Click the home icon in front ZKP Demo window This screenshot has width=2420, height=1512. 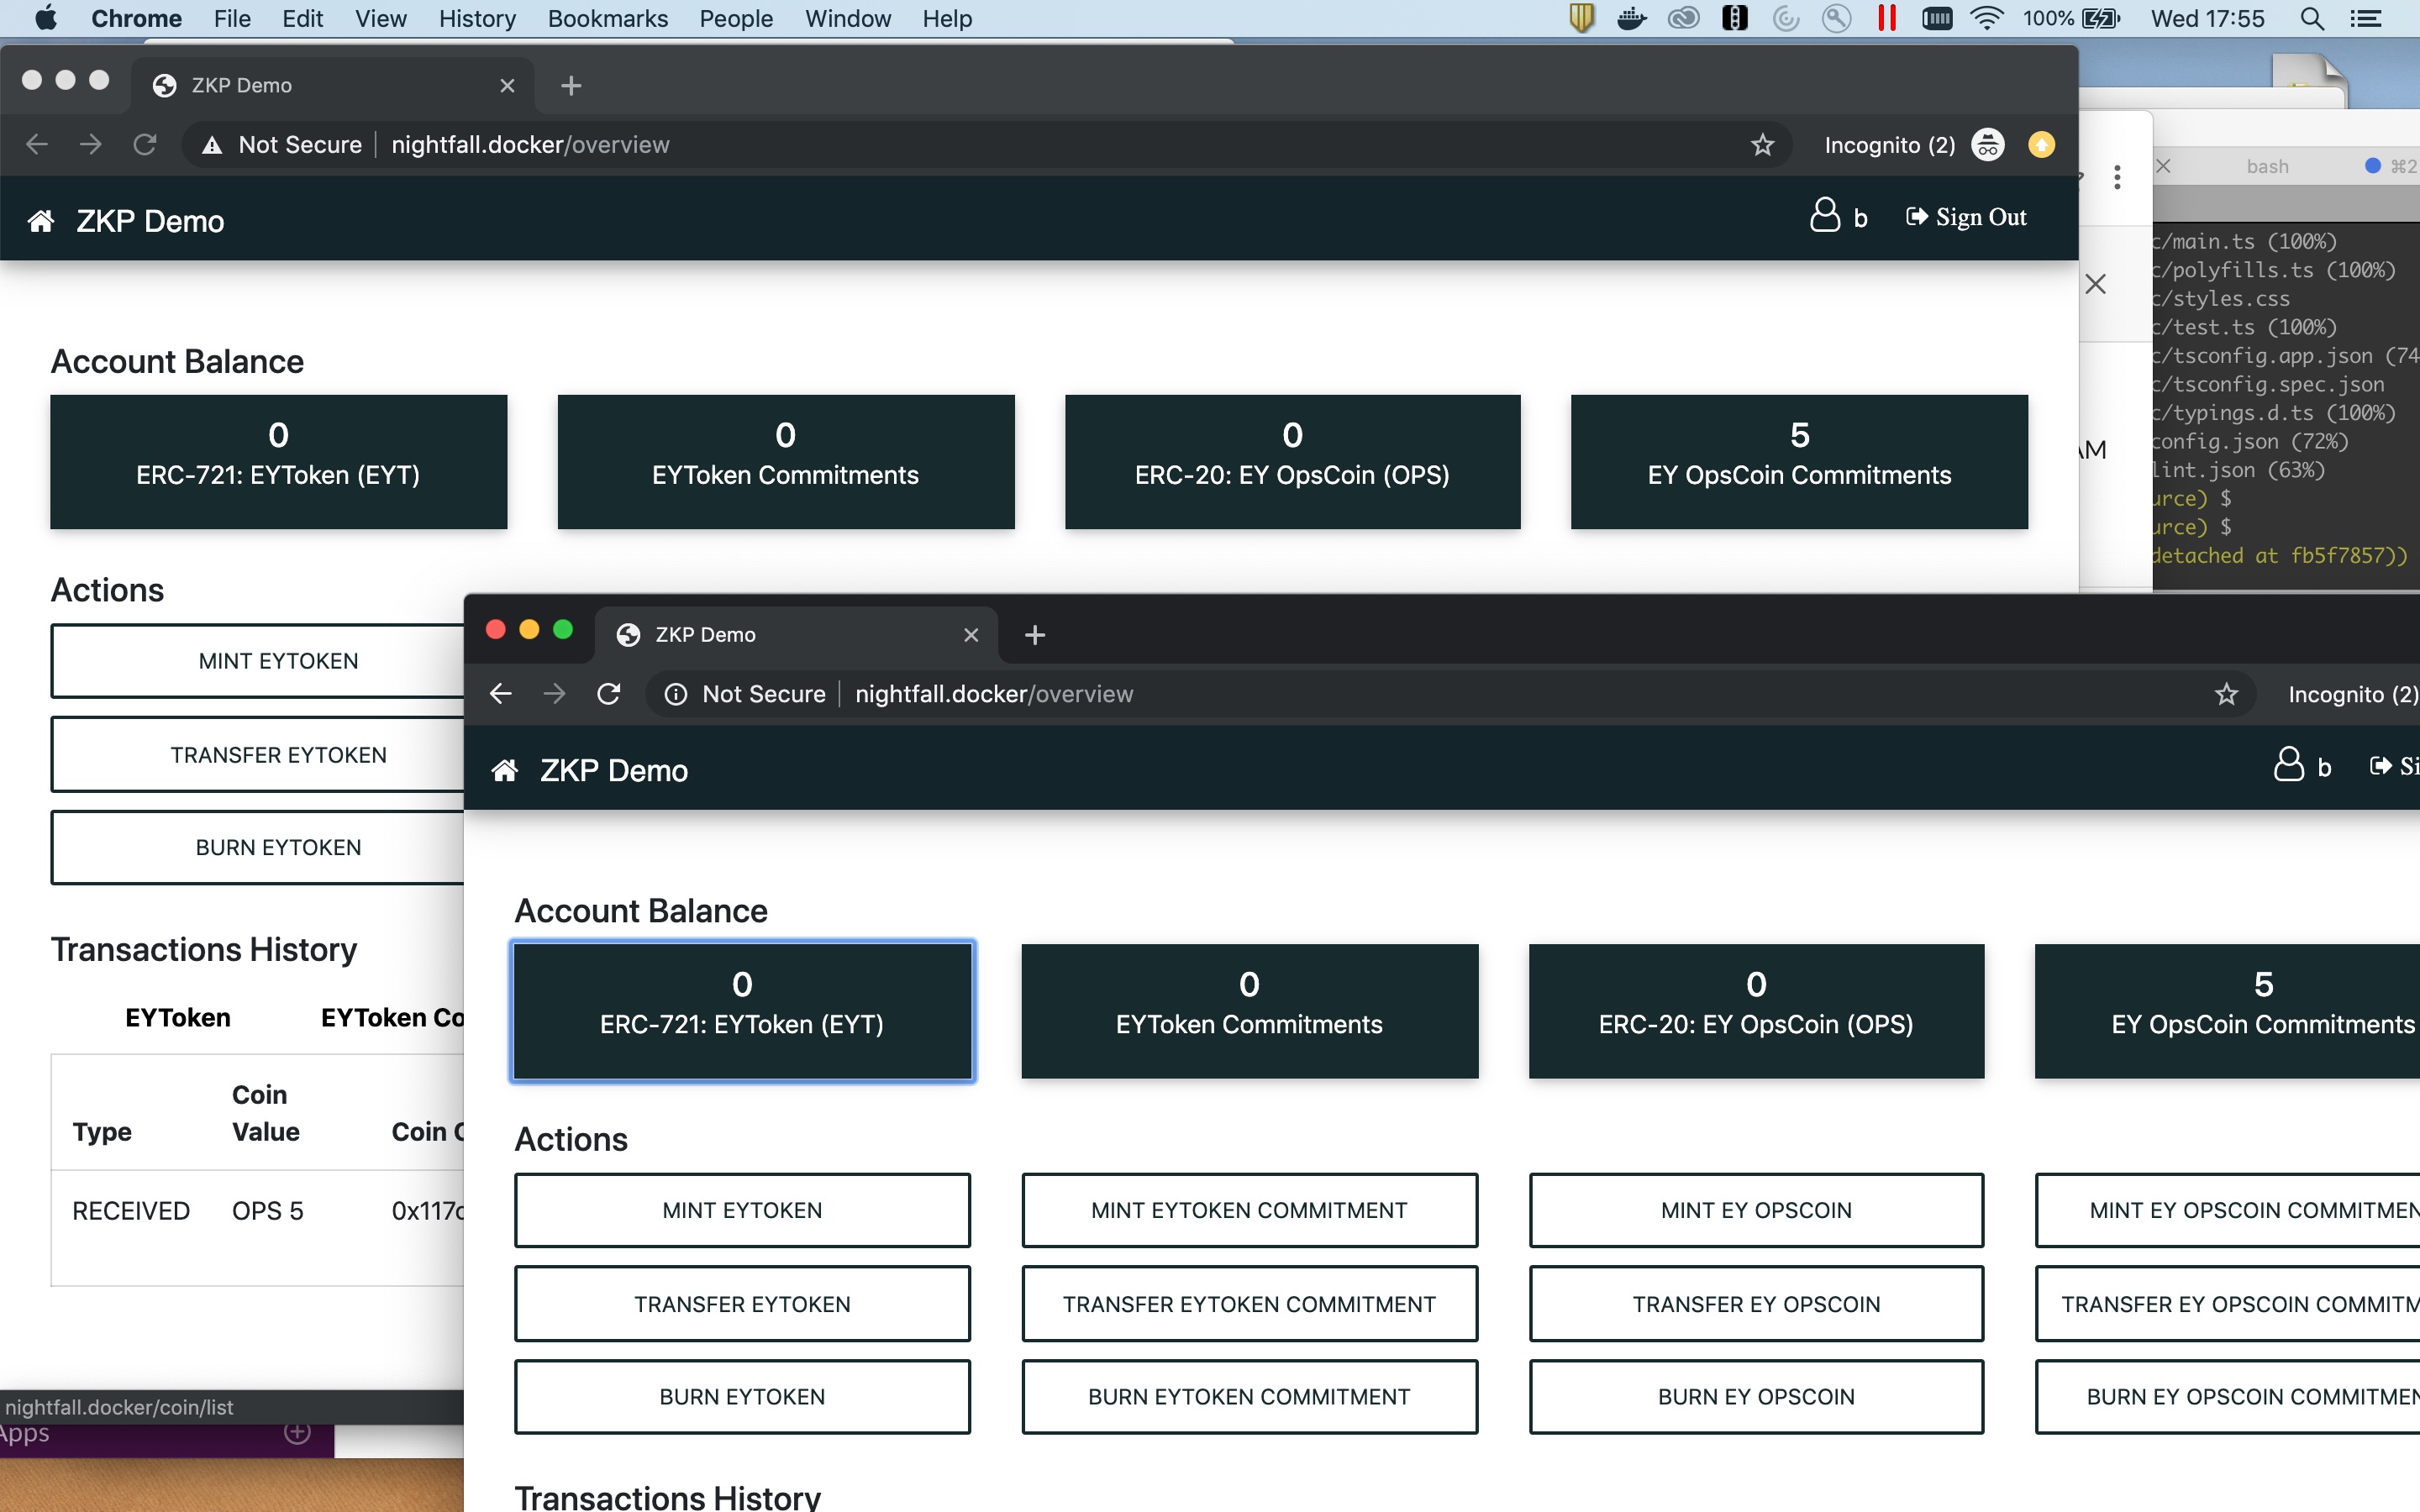coord(505,770)
